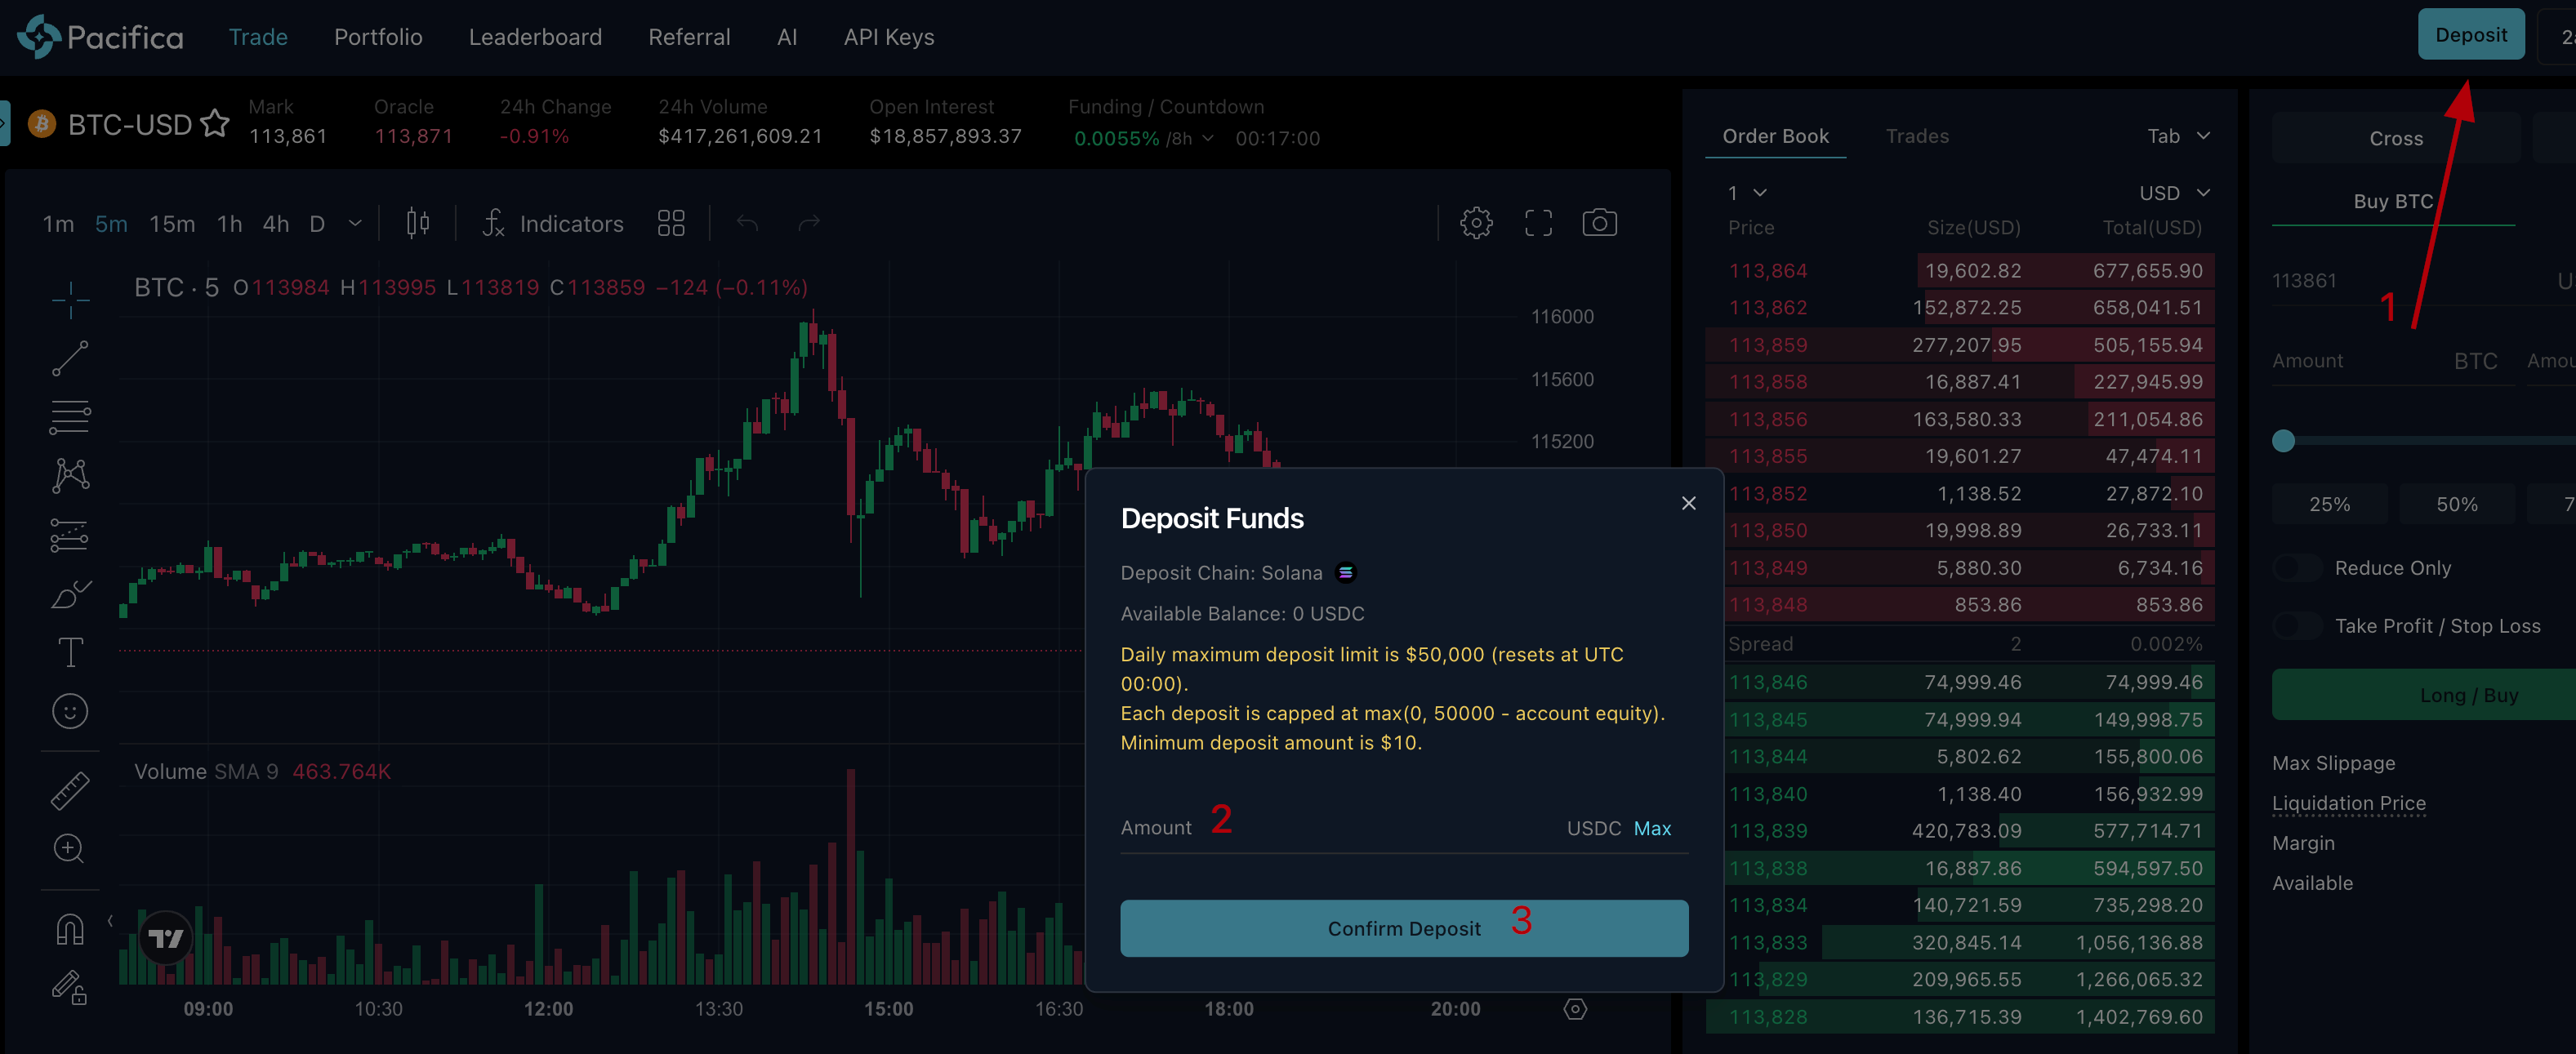Switch to the Trades tab

[x=1916, y=136]
